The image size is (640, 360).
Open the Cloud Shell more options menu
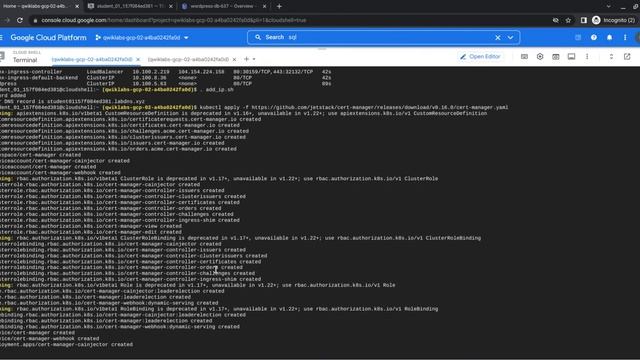pos(587,57)
